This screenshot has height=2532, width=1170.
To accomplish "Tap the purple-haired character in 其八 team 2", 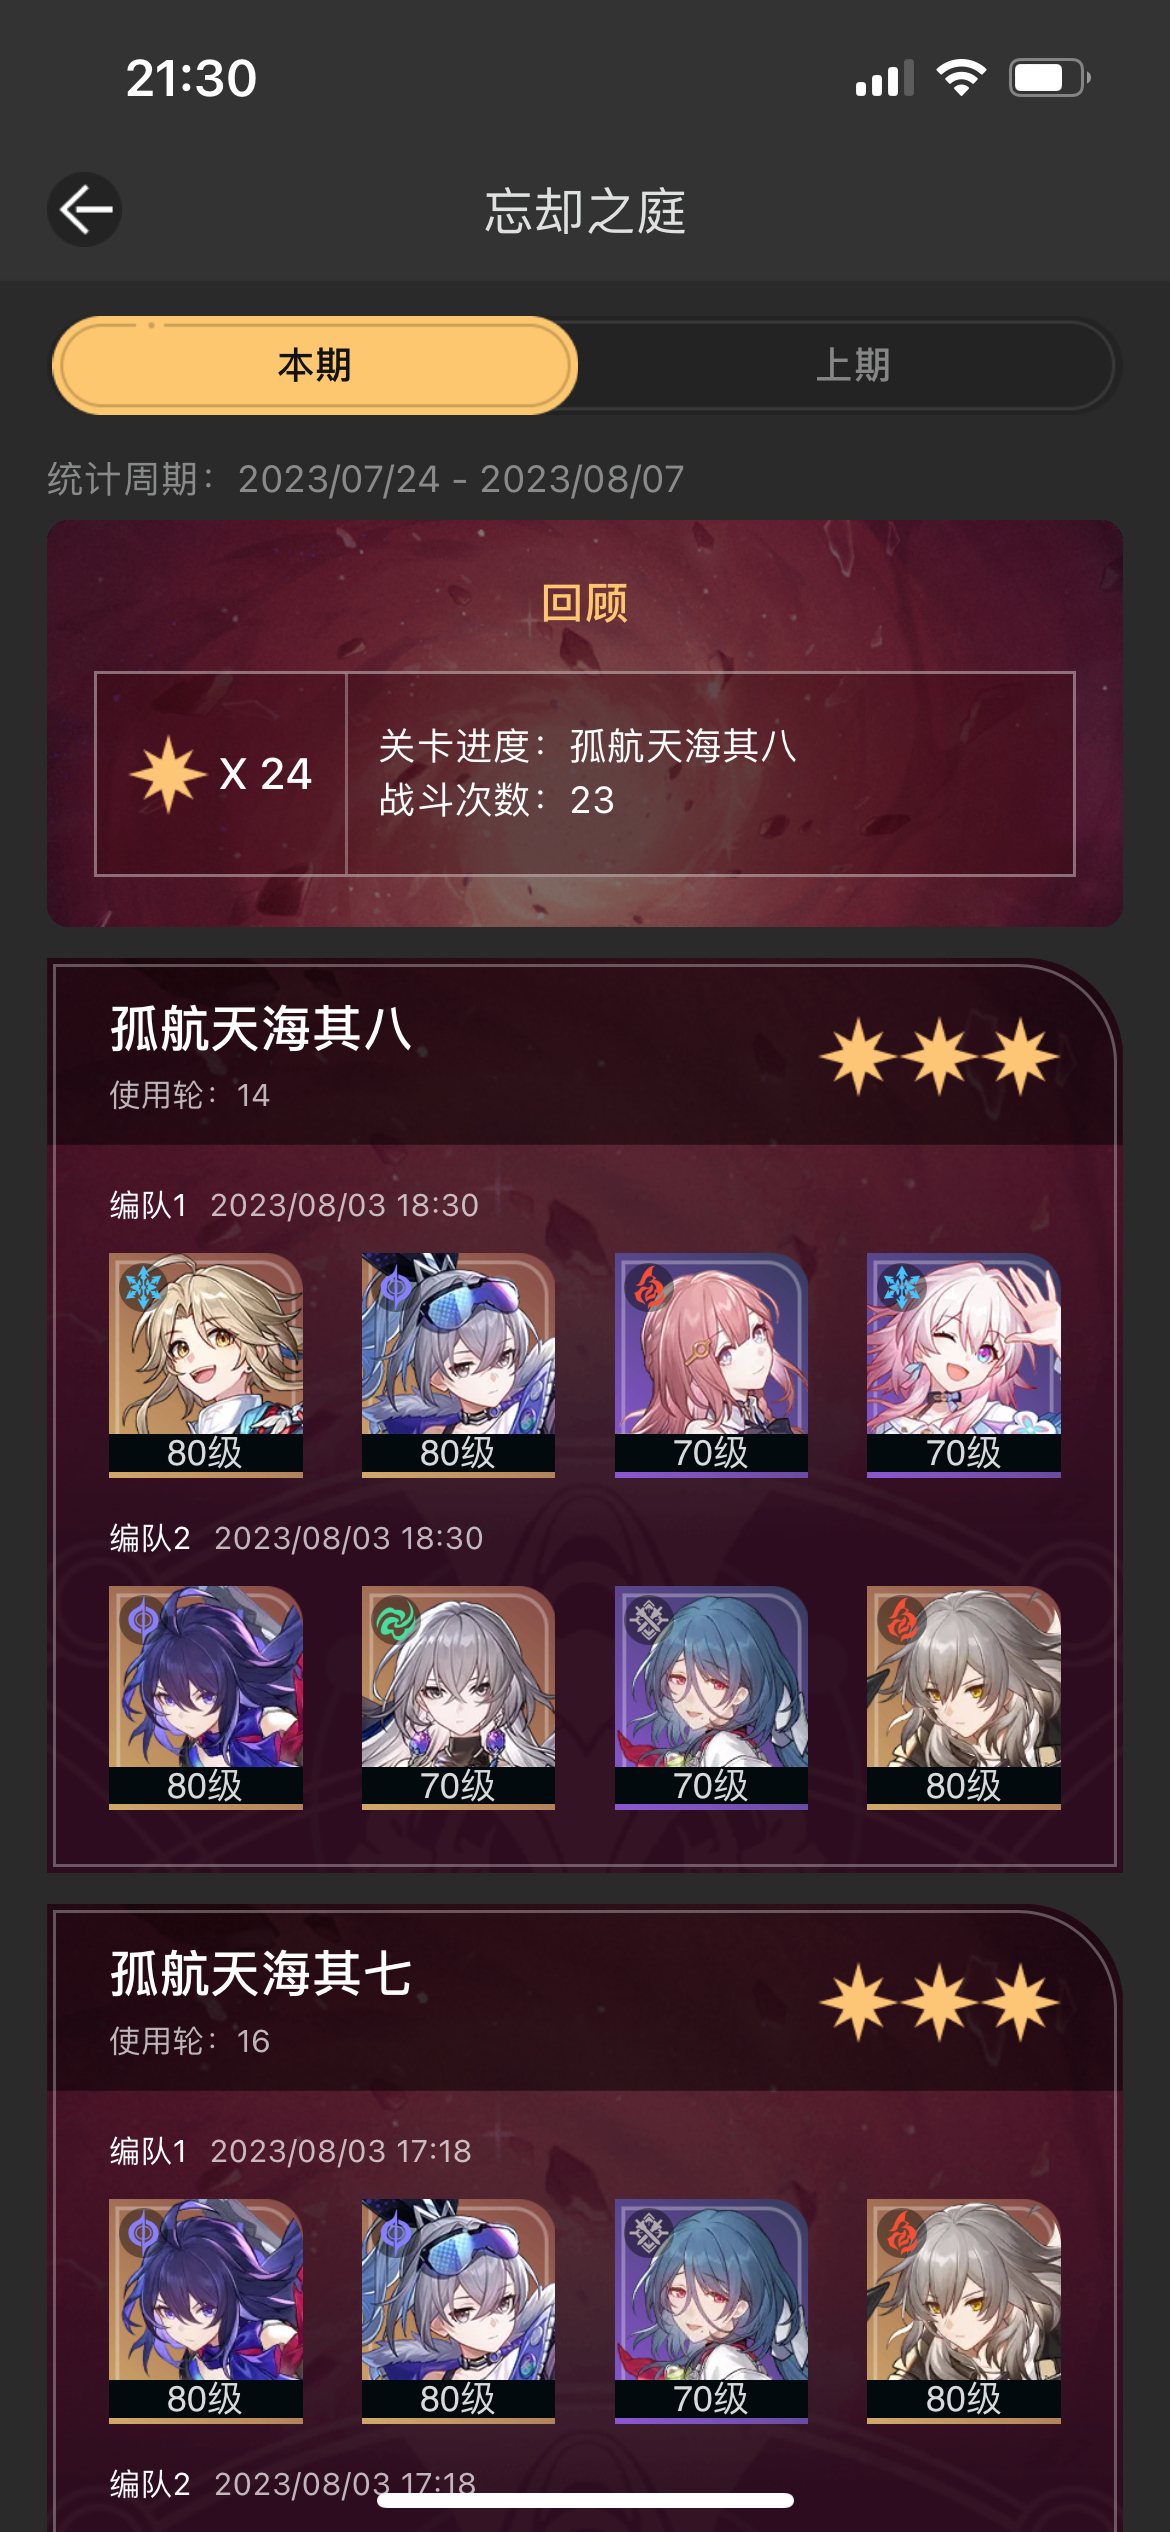I will tap(205, 1697).
